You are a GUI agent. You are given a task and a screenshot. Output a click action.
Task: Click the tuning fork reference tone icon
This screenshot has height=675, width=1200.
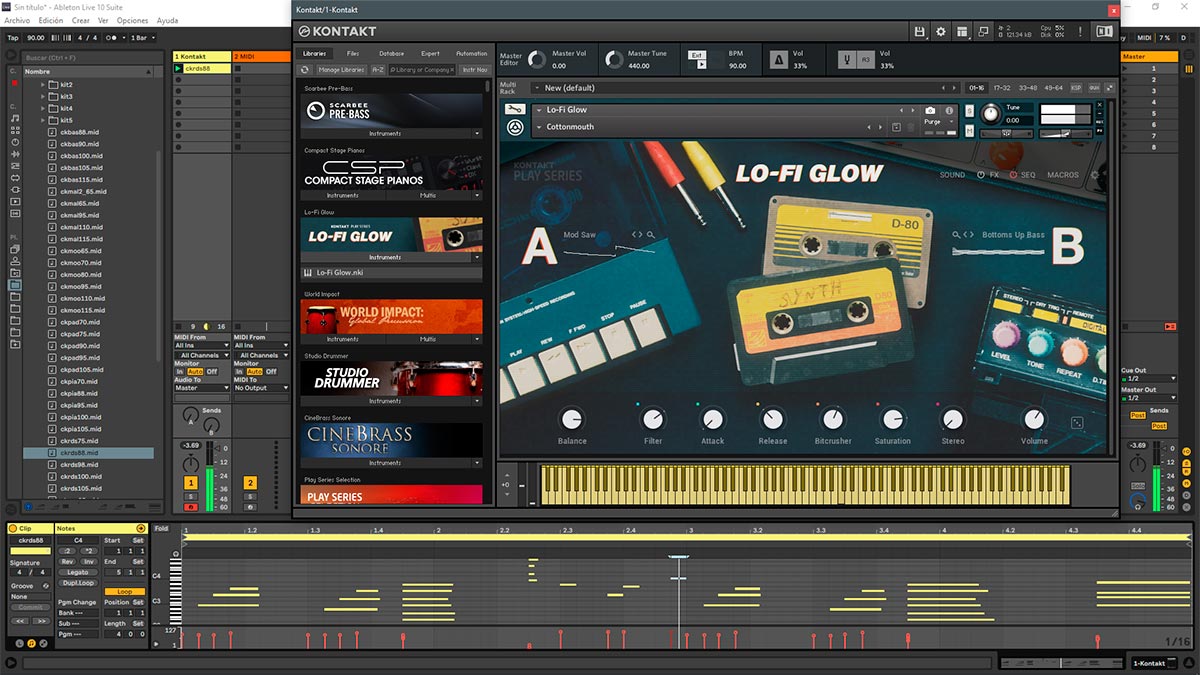pyautogui.click(x=846, y=60)
